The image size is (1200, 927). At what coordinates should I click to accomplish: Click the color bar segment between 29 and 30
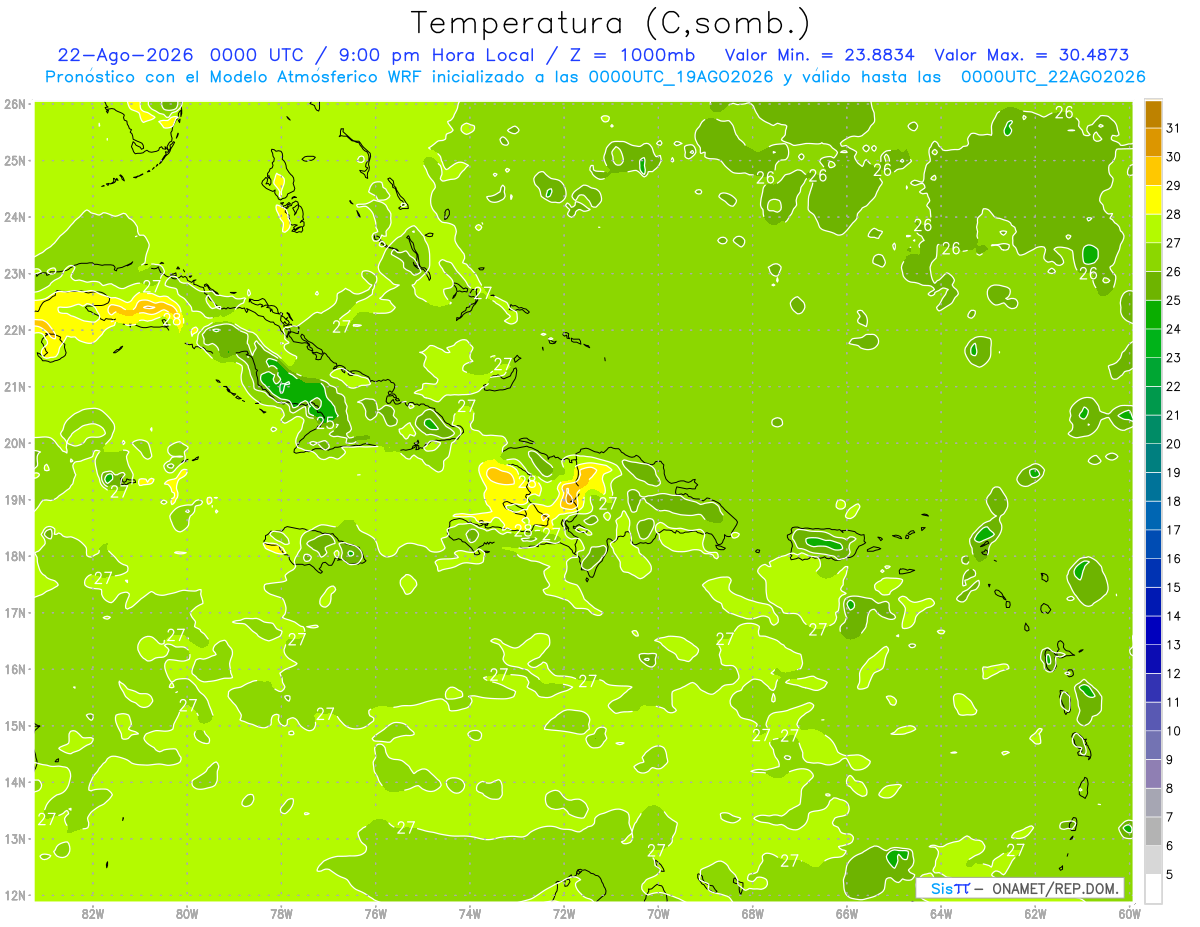1153,171
